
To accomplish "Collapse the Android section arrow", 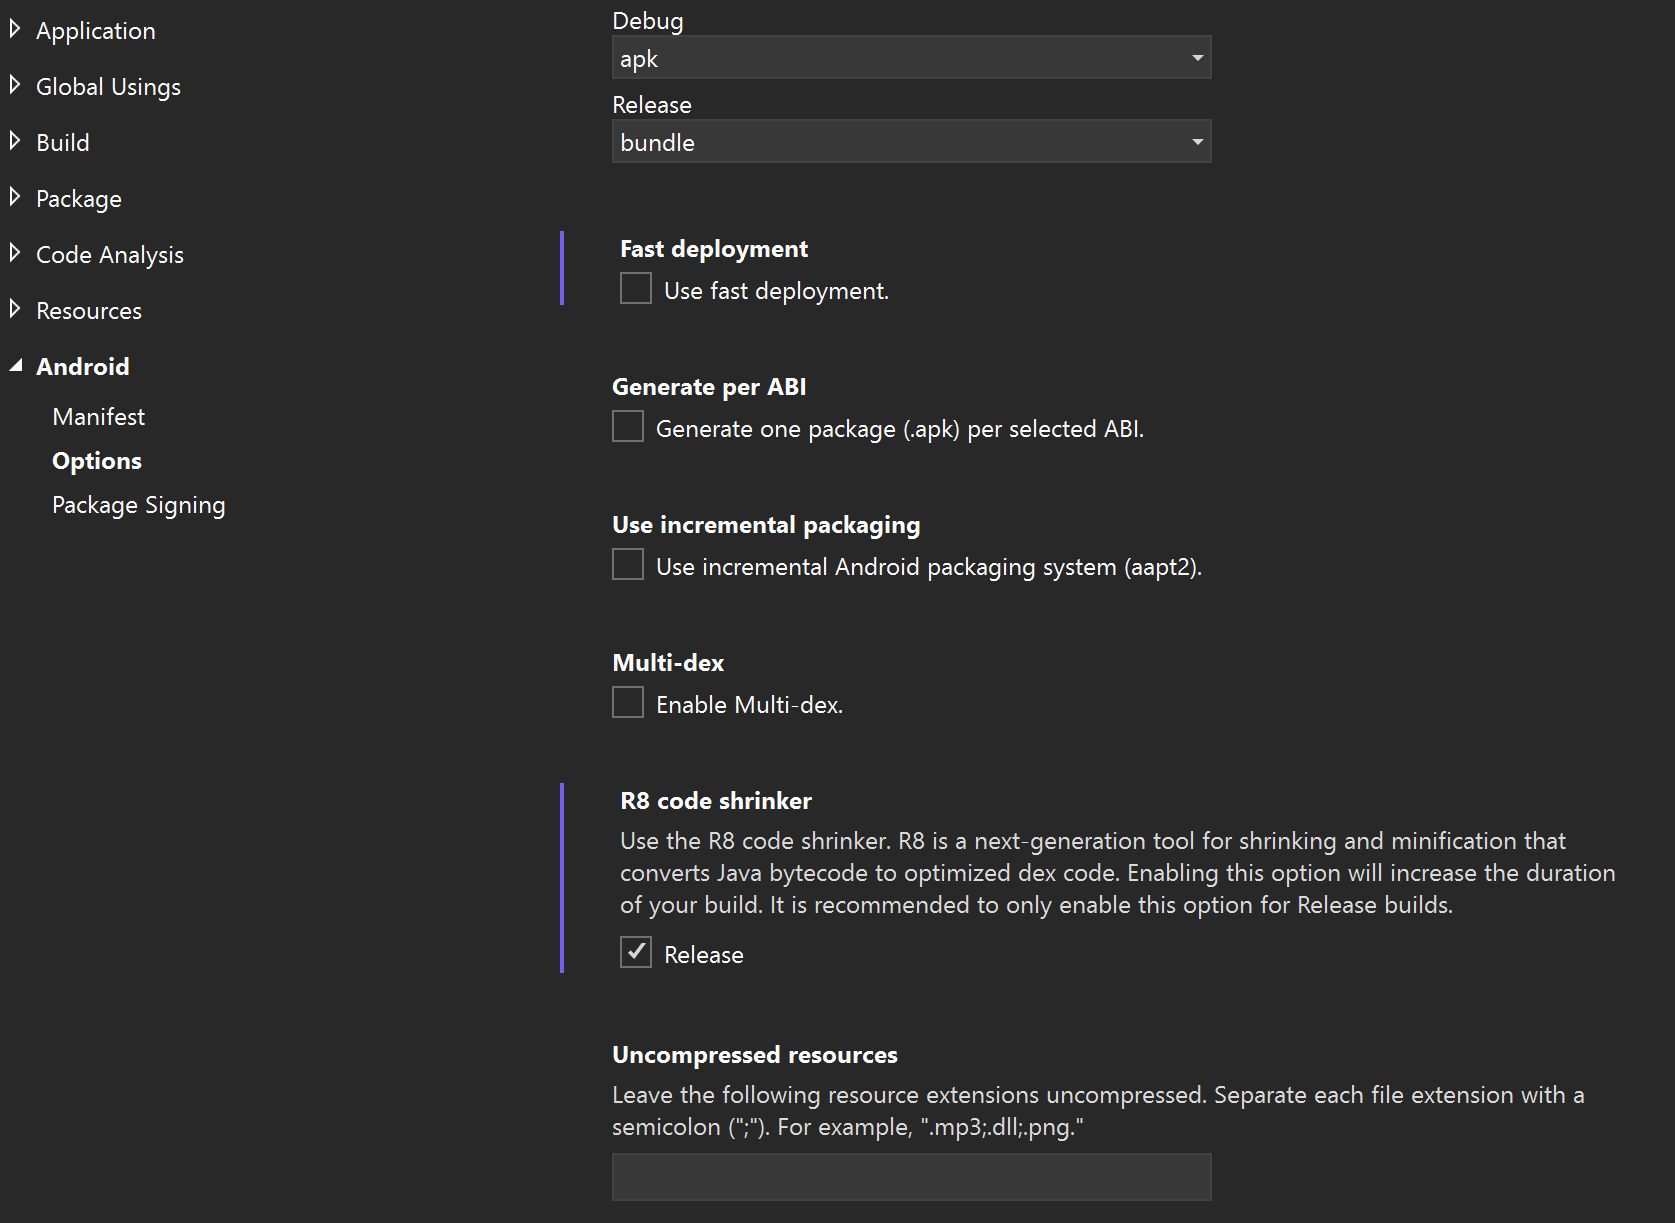I will (16, 366).
